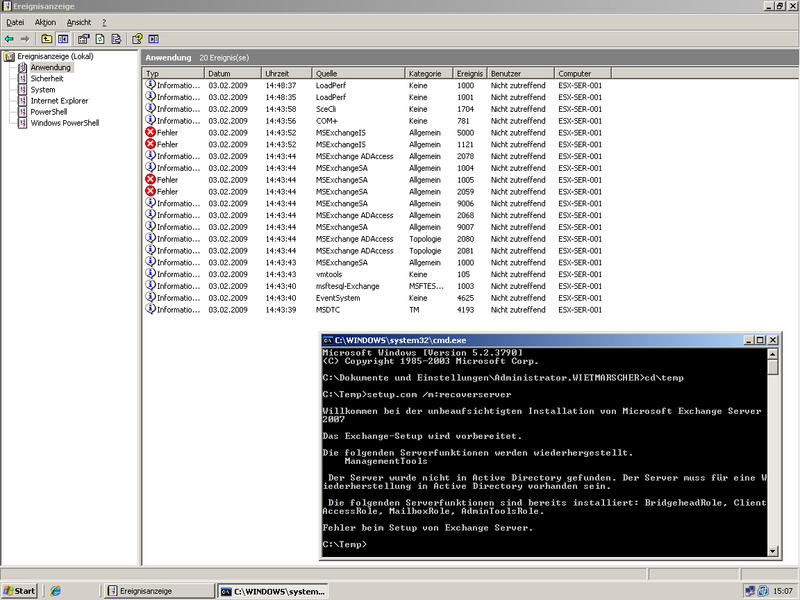Click the cmd.exe window title bar icon
The height and width of the screenshot is (600, 800).
[328, 340]
